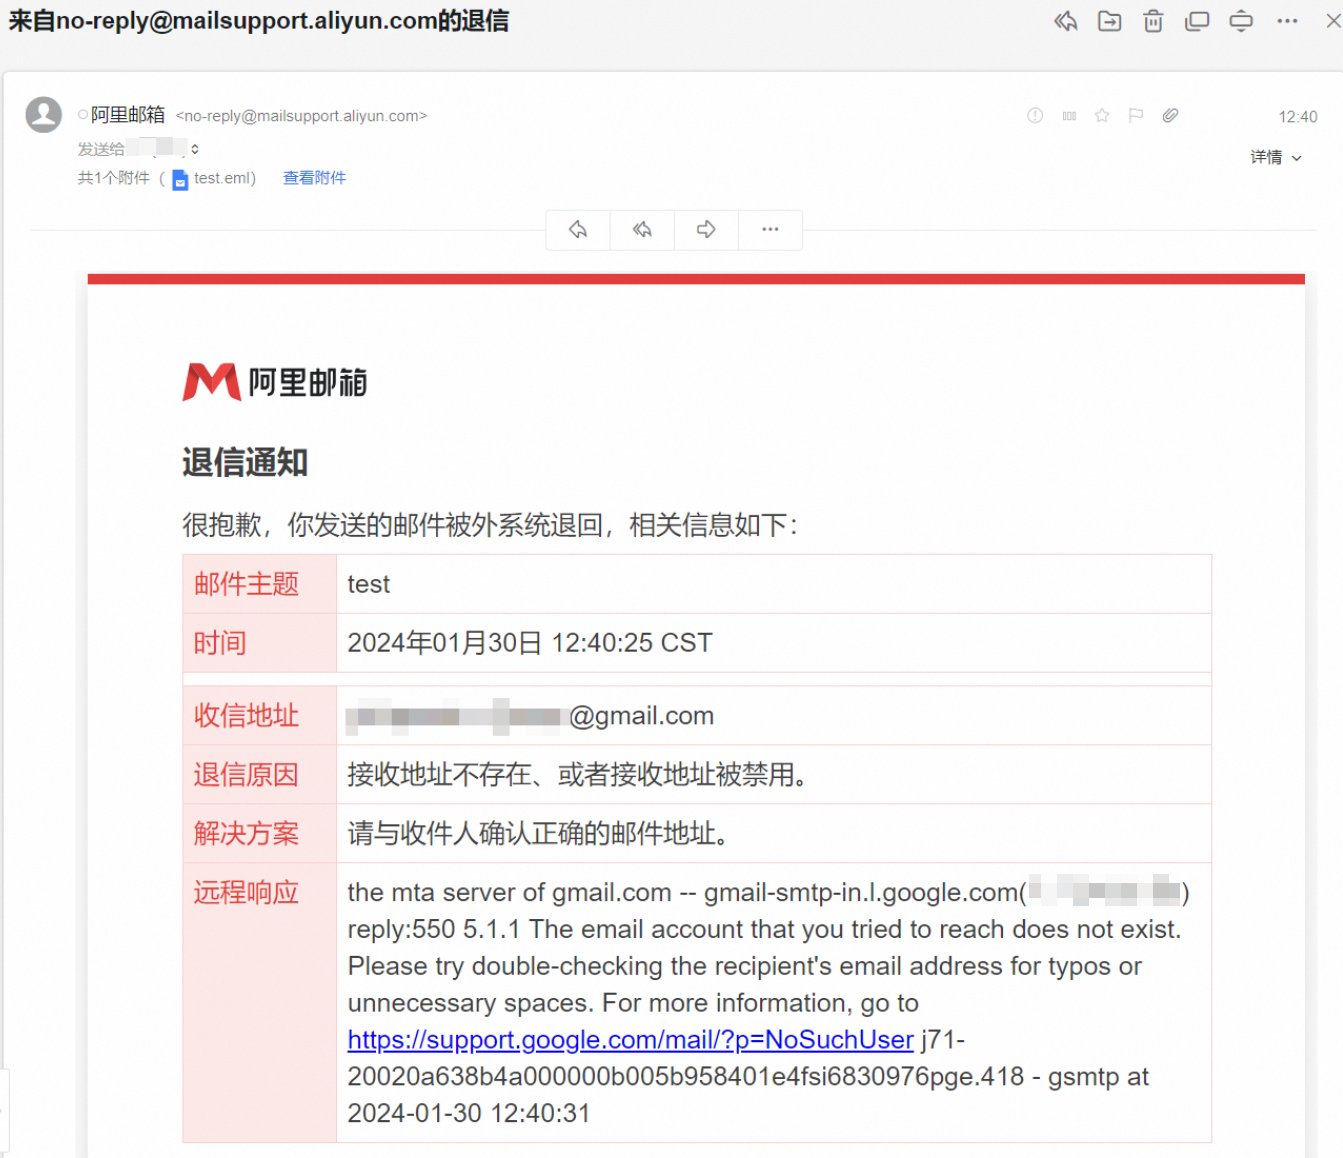Image resolution: width=1343 pixels, height=1158 pixels.
Task: Click the reply-all icon in top toolbar
Action: [1065, 21]
